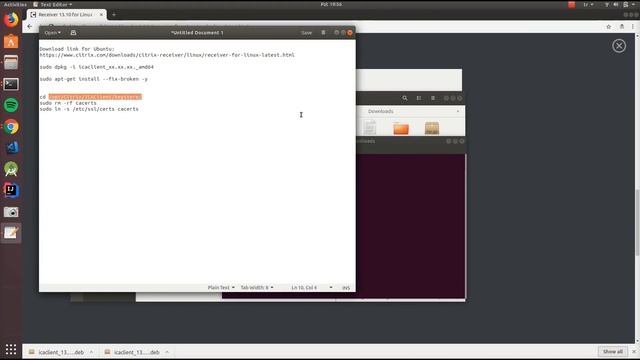Select the Receiver 13.10 for Linux tab
The image size is (640, 360).
point(65,14)
